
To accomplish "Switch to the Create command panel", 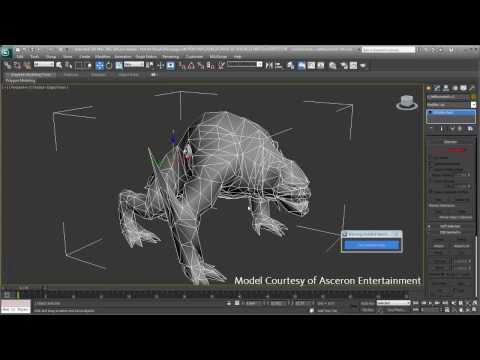I will pyautogui.click(x=428, y=88).
